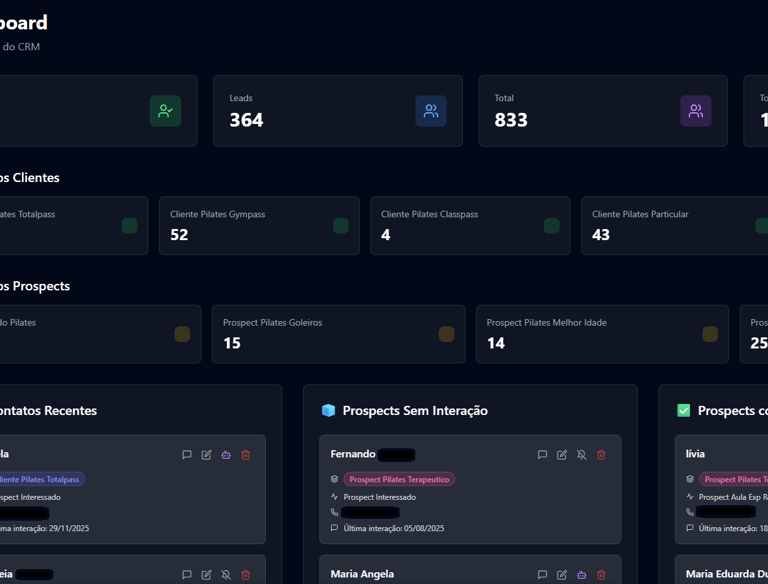The width and height of the screenshot is (768, 584).
Task: Click yellow badge on Prospect Pilates Goleiros card
Action: click(446, 334)
